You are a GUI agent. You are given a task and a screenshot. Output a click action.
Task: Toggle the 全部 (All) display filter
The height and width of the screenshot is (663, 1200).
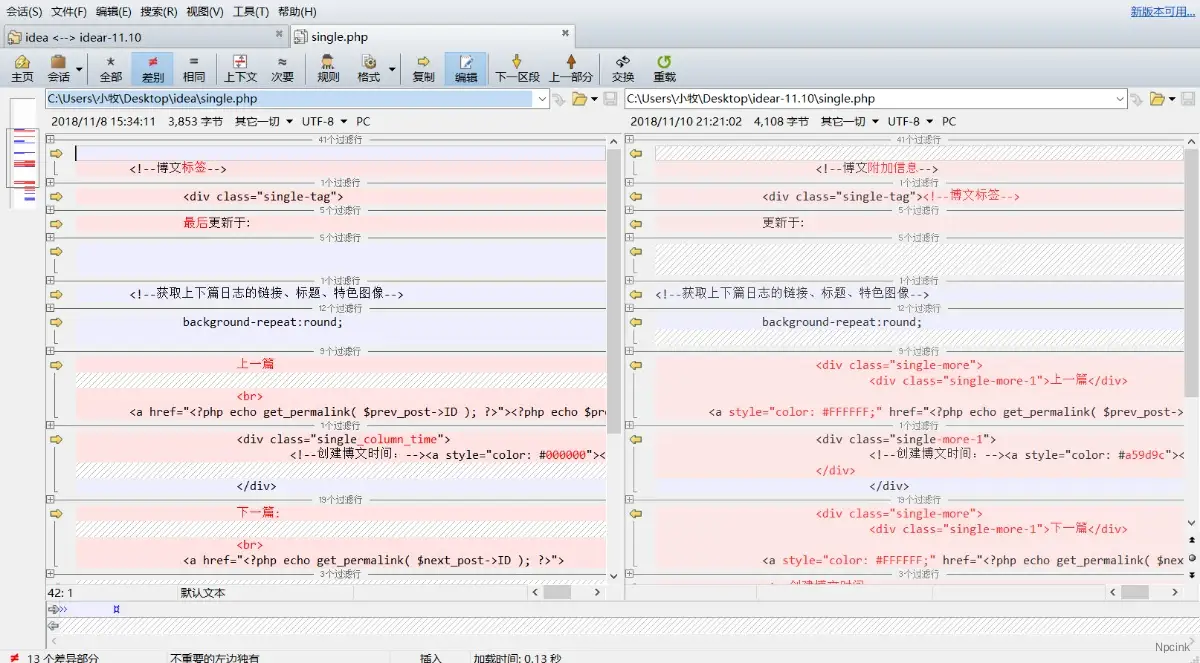point(111,68)
